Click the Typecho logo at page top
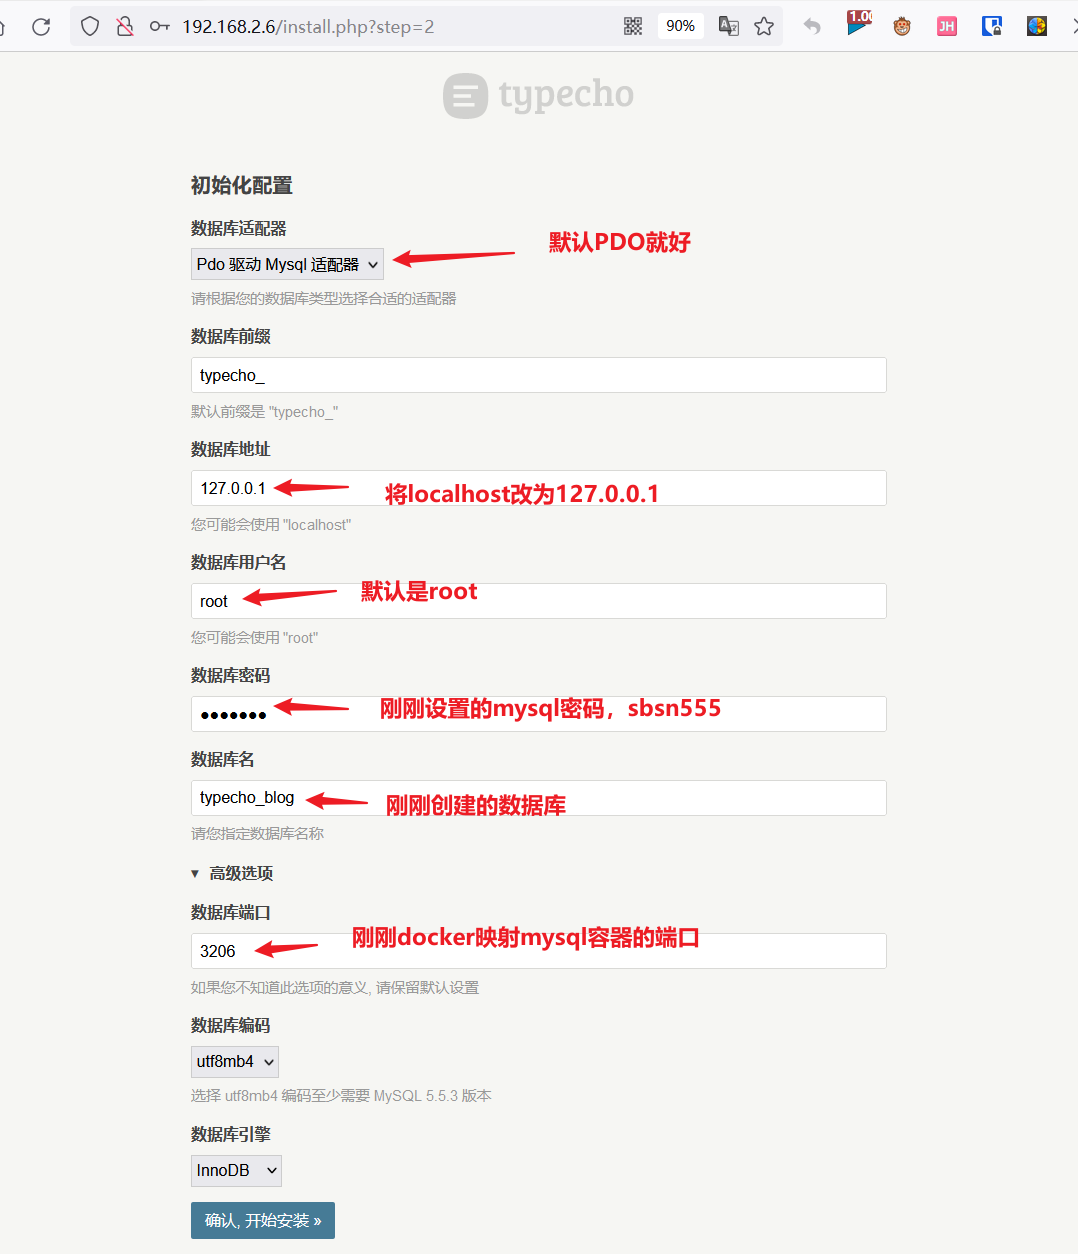The image size is (1078, 1254). click(538, 95)
